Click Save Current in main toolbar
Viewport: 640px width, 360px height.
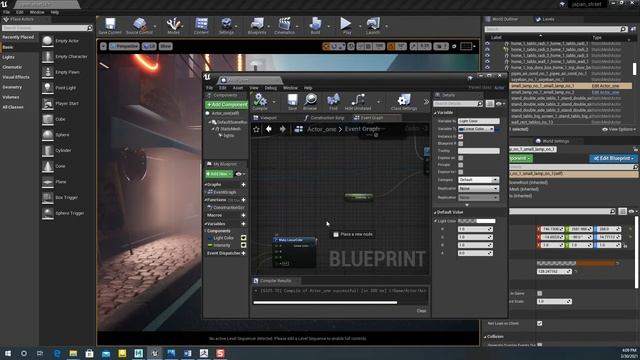pos(110,25)
